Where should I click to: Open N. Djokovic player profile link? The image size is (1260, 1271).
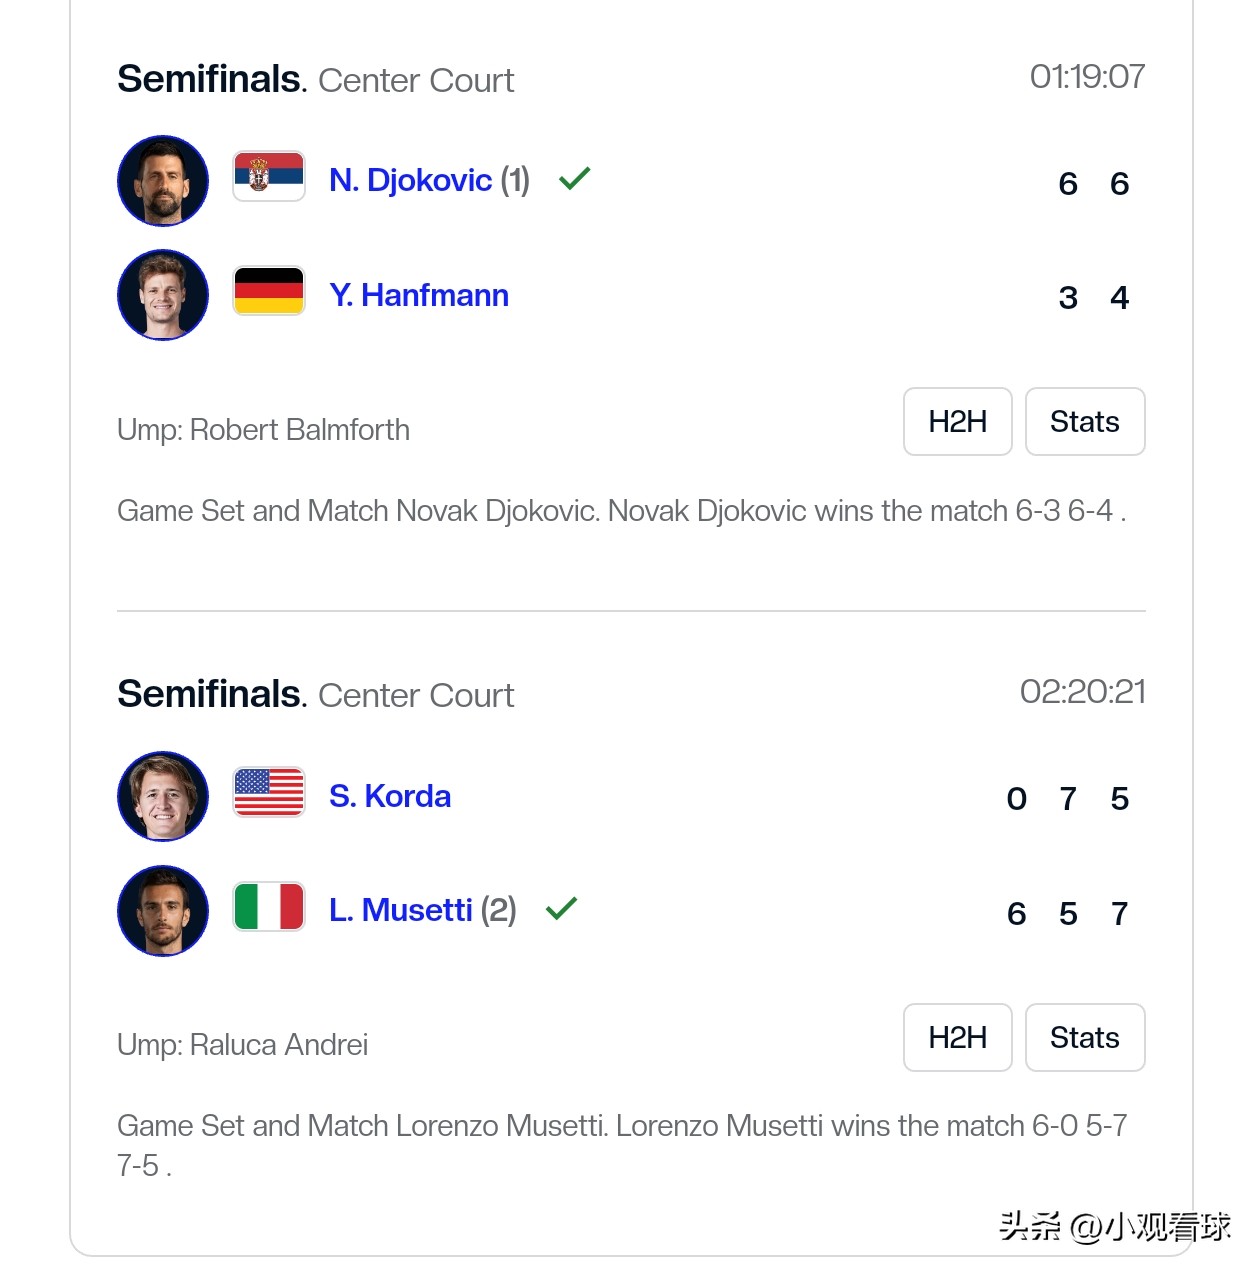[x=410, y=180]
